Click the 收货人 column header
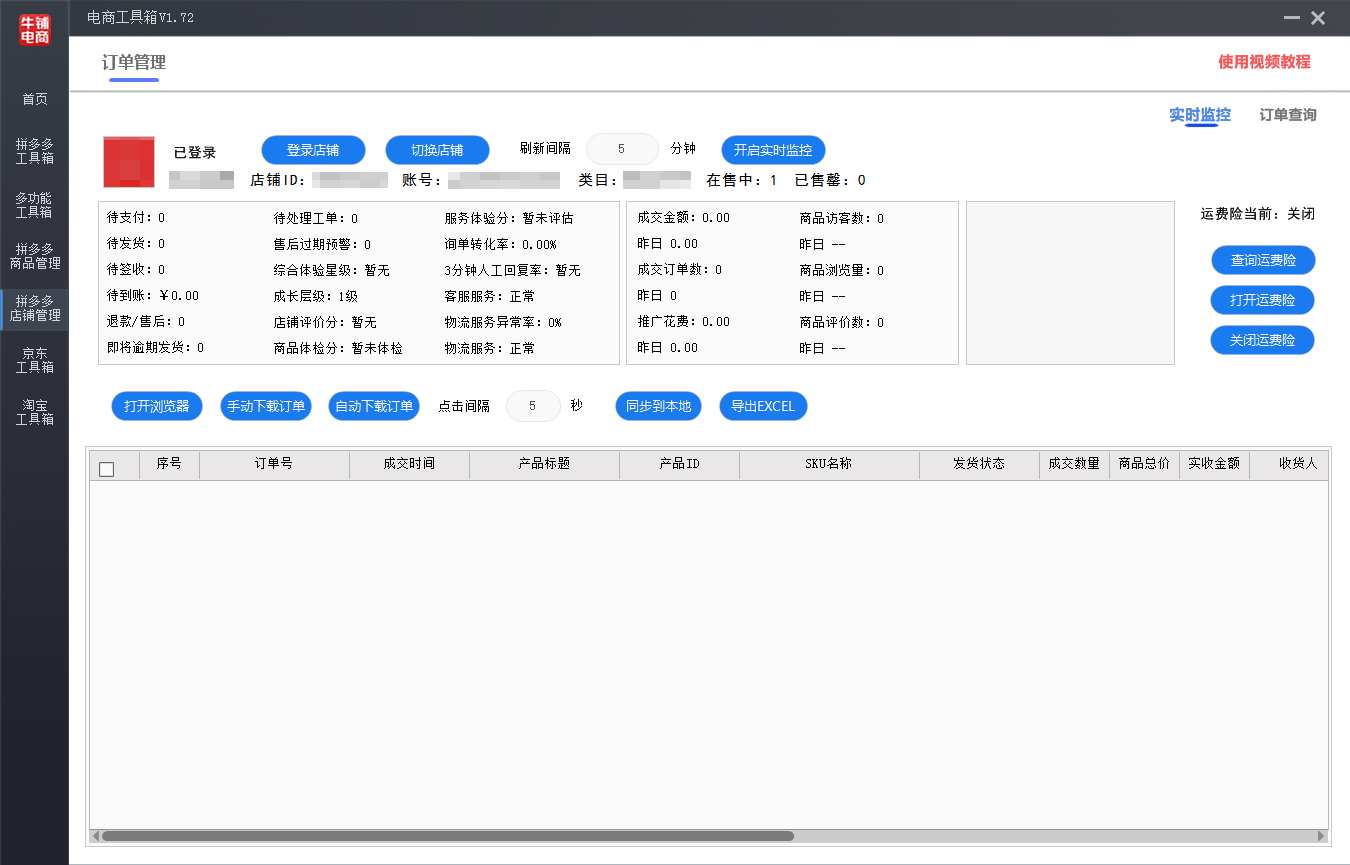Image resolution: width=1350 pixels, height=865 pixels. coord(1289,465)
